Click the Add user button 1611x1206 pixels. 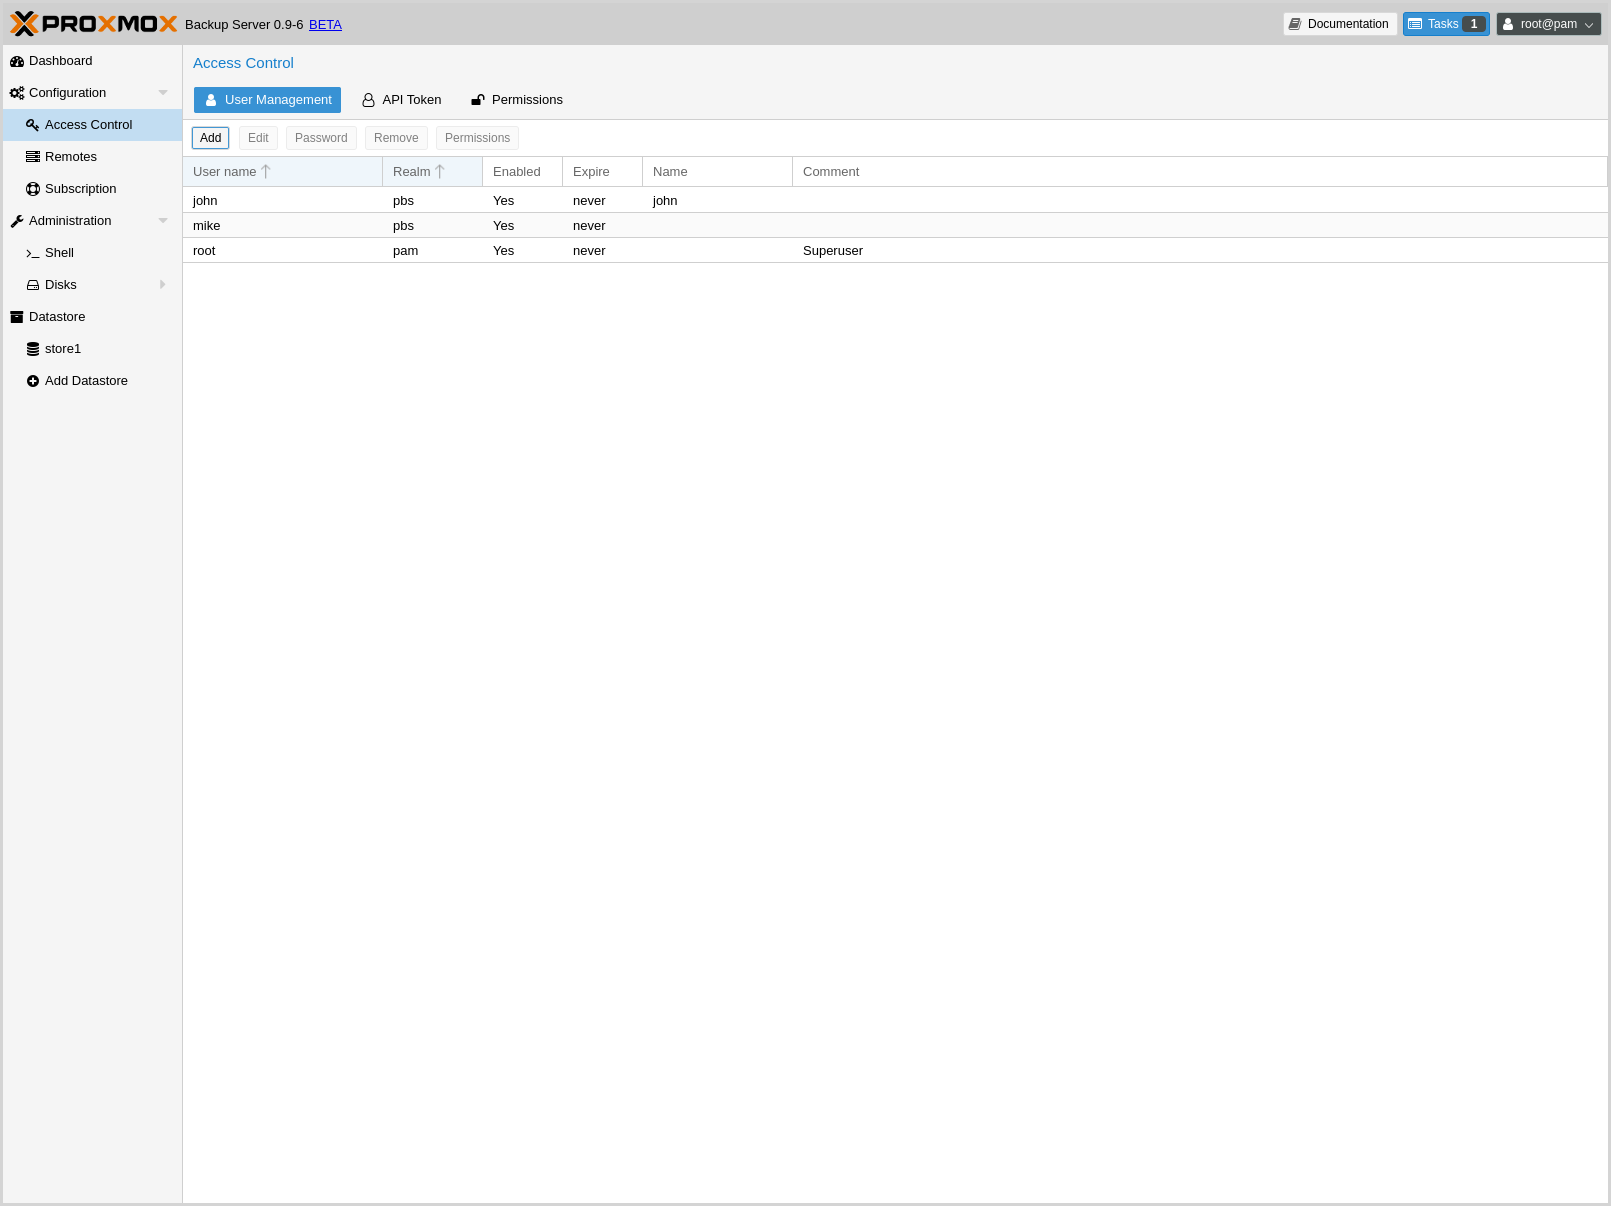point(210,138)
